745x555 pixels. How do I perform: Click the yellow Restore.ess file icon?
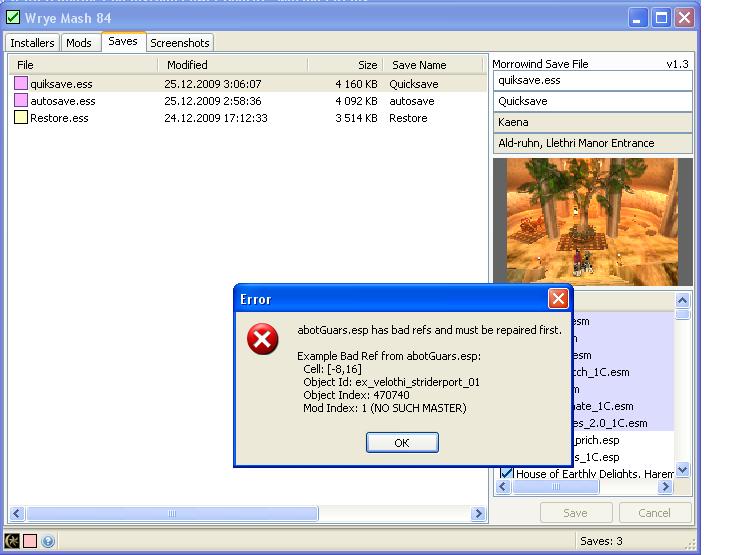(x=21, y=118)
